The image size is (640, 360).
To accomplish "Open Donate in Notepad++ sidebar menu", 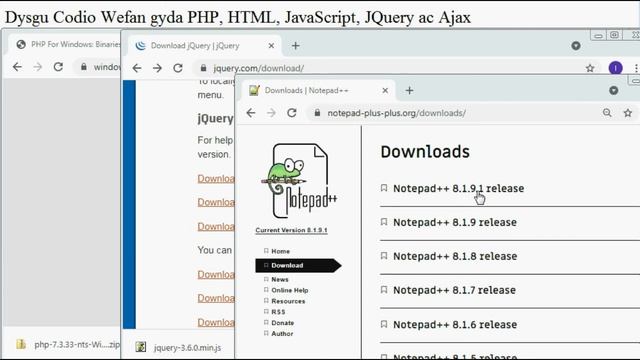I will [x=282, y=323].
